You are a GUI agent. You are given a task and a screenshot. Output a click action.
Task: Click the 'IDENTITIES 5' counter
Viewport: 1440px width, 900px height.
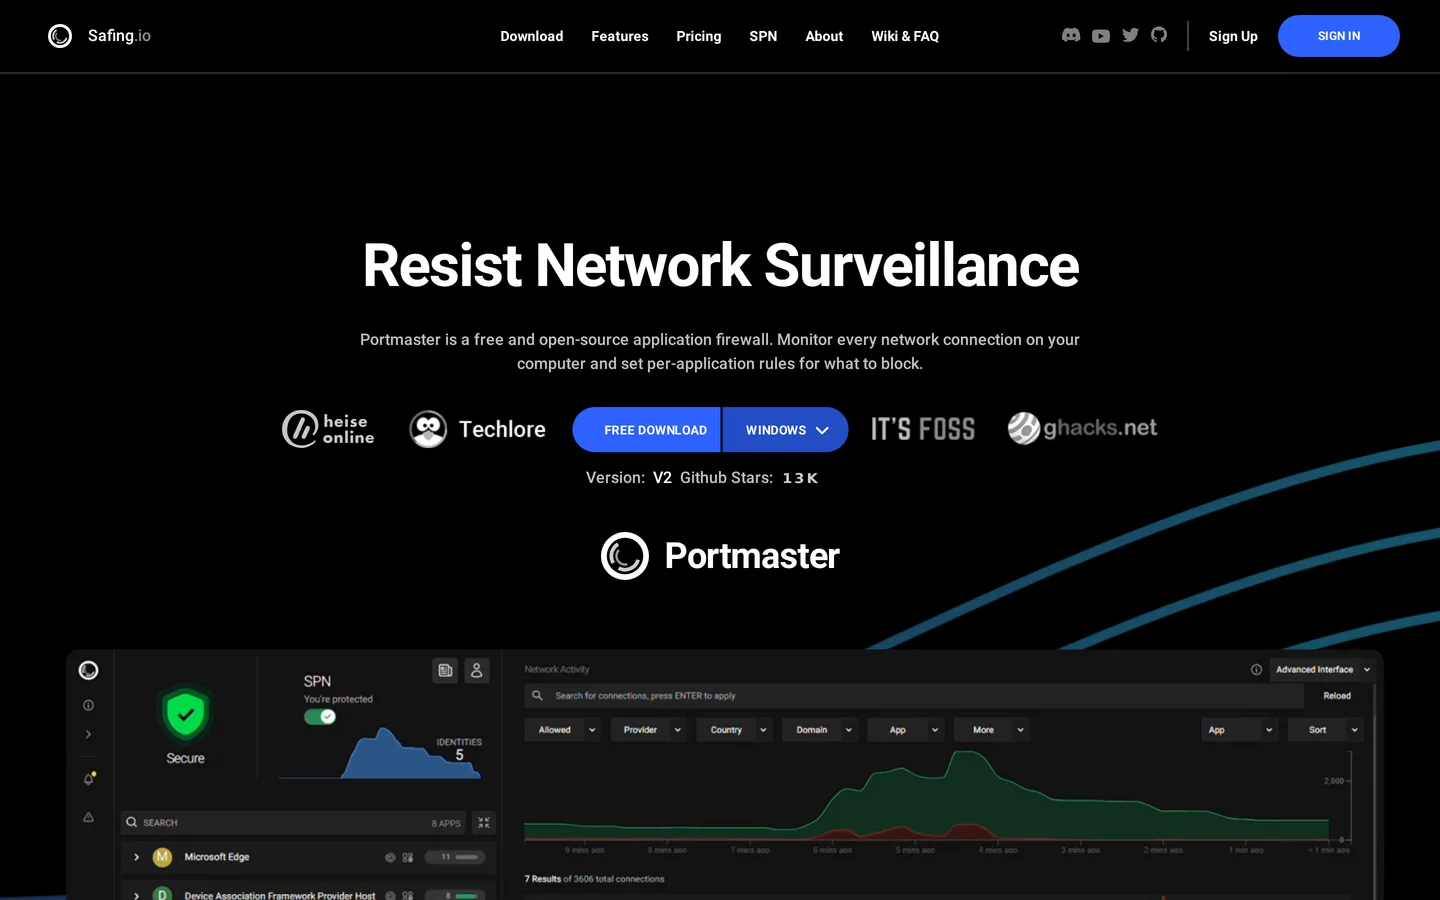click(459, 749)
